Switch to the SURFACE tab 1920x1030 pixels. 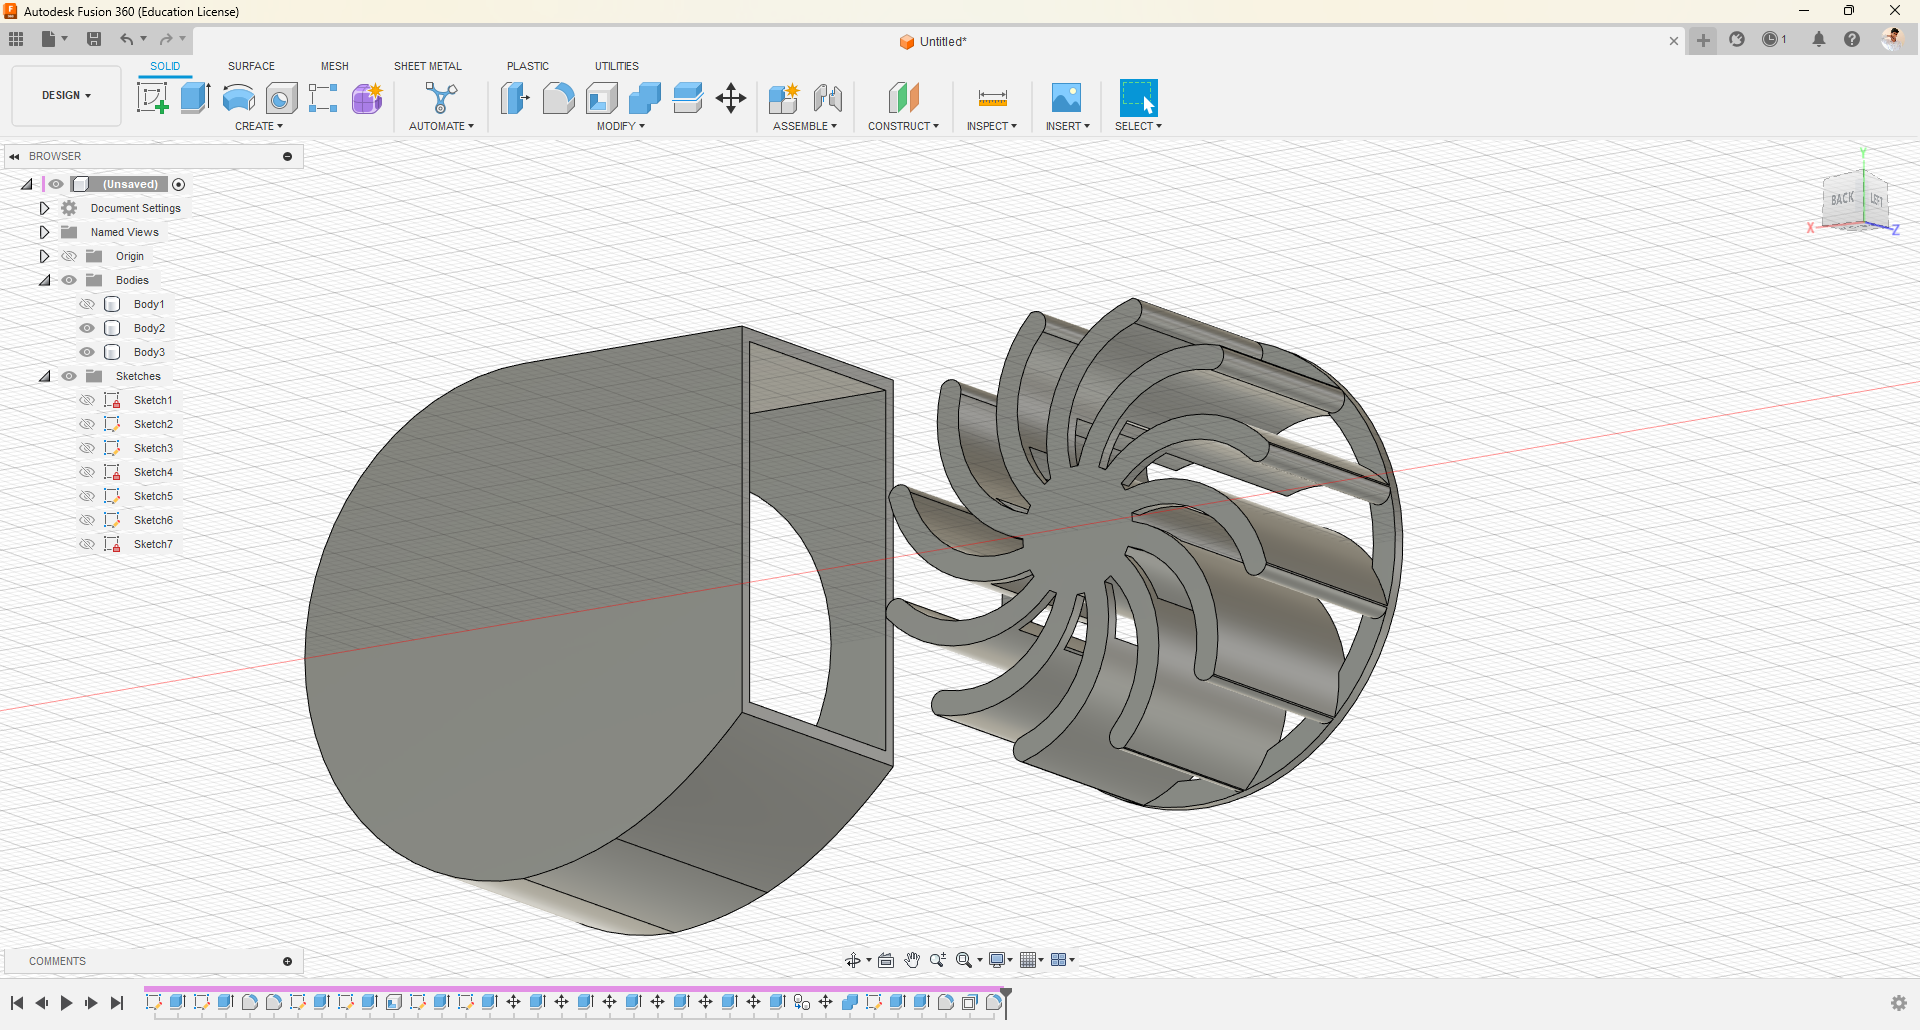tap(251, 66)
